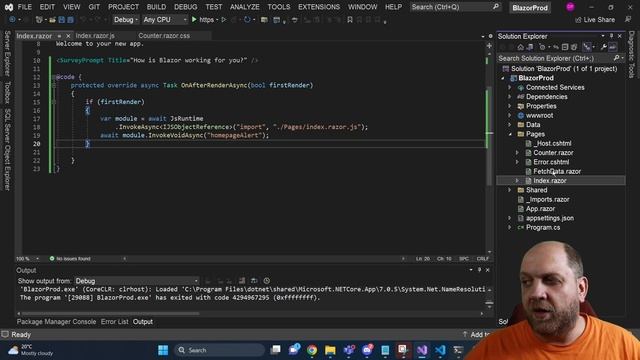640x360 pixels.
Task: Expand the Dependencies node
Action: click(x=509, y=97)
